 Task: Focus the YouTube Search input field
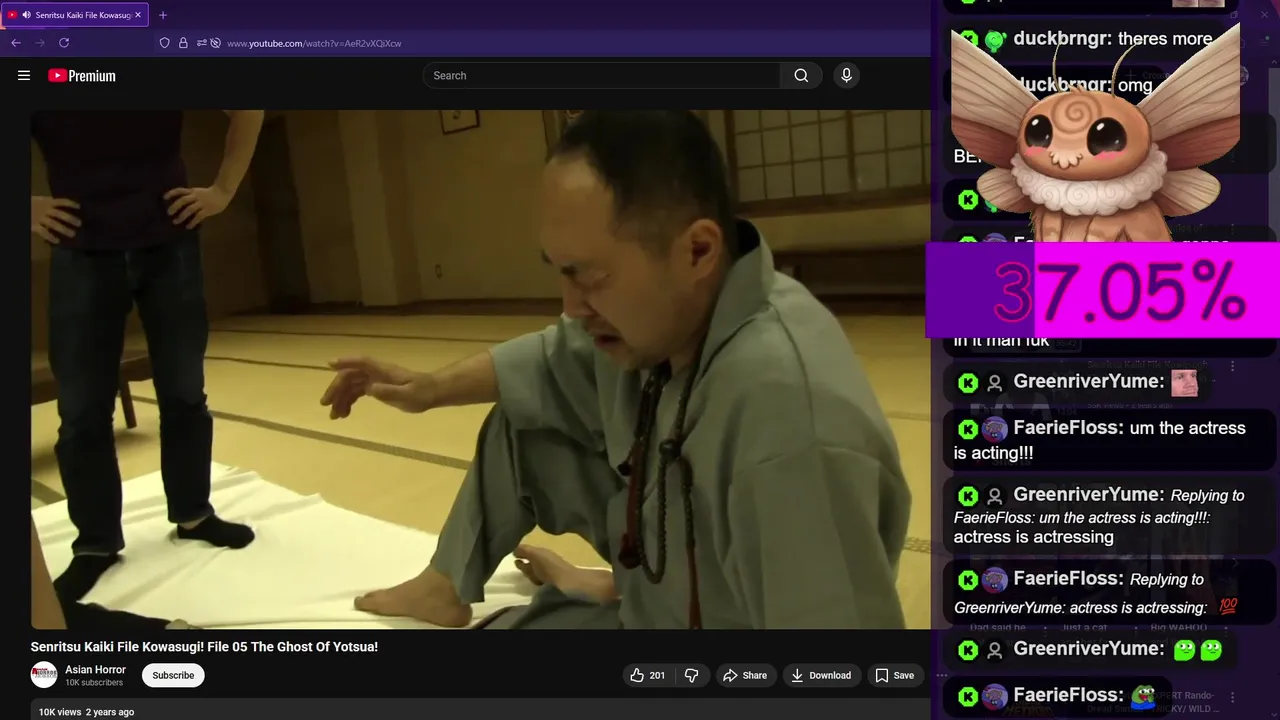point(603,75)
